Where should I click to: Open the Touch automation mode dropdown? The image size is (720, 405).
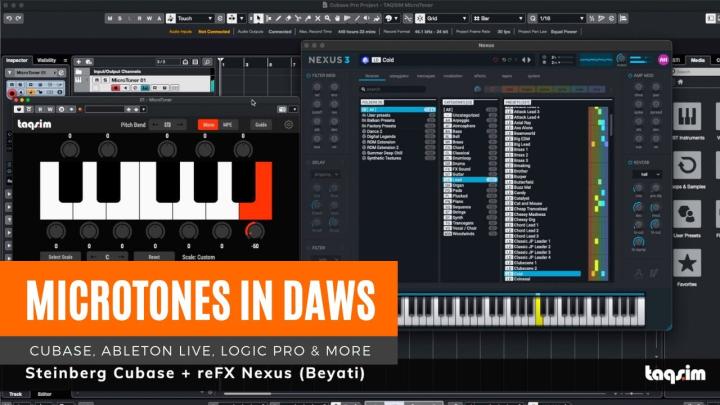tap(195, 18)
